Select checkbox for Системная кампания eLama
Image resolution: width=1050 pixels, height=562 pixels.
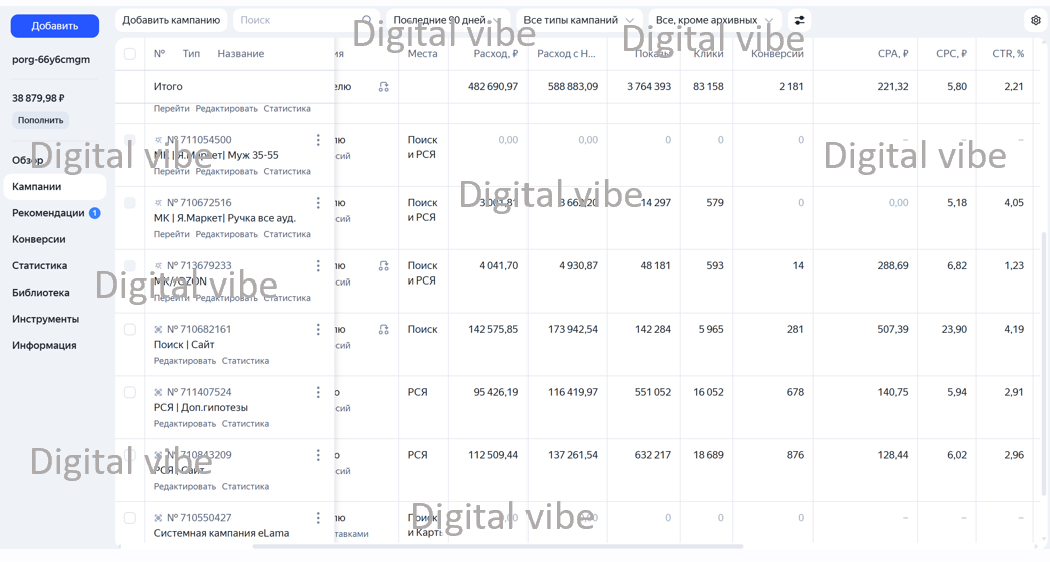pos(130,518)
